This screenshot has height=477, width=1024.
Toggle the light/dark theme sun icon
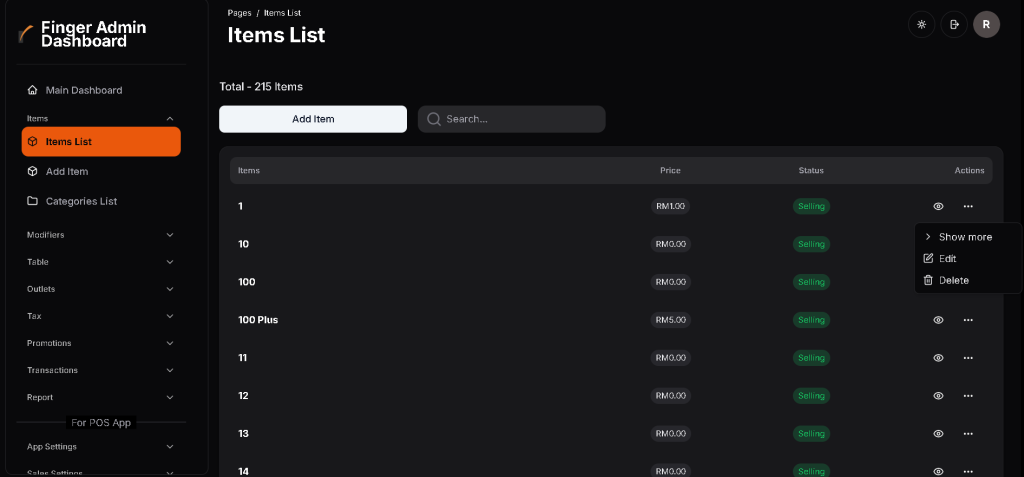coord(921,24)
